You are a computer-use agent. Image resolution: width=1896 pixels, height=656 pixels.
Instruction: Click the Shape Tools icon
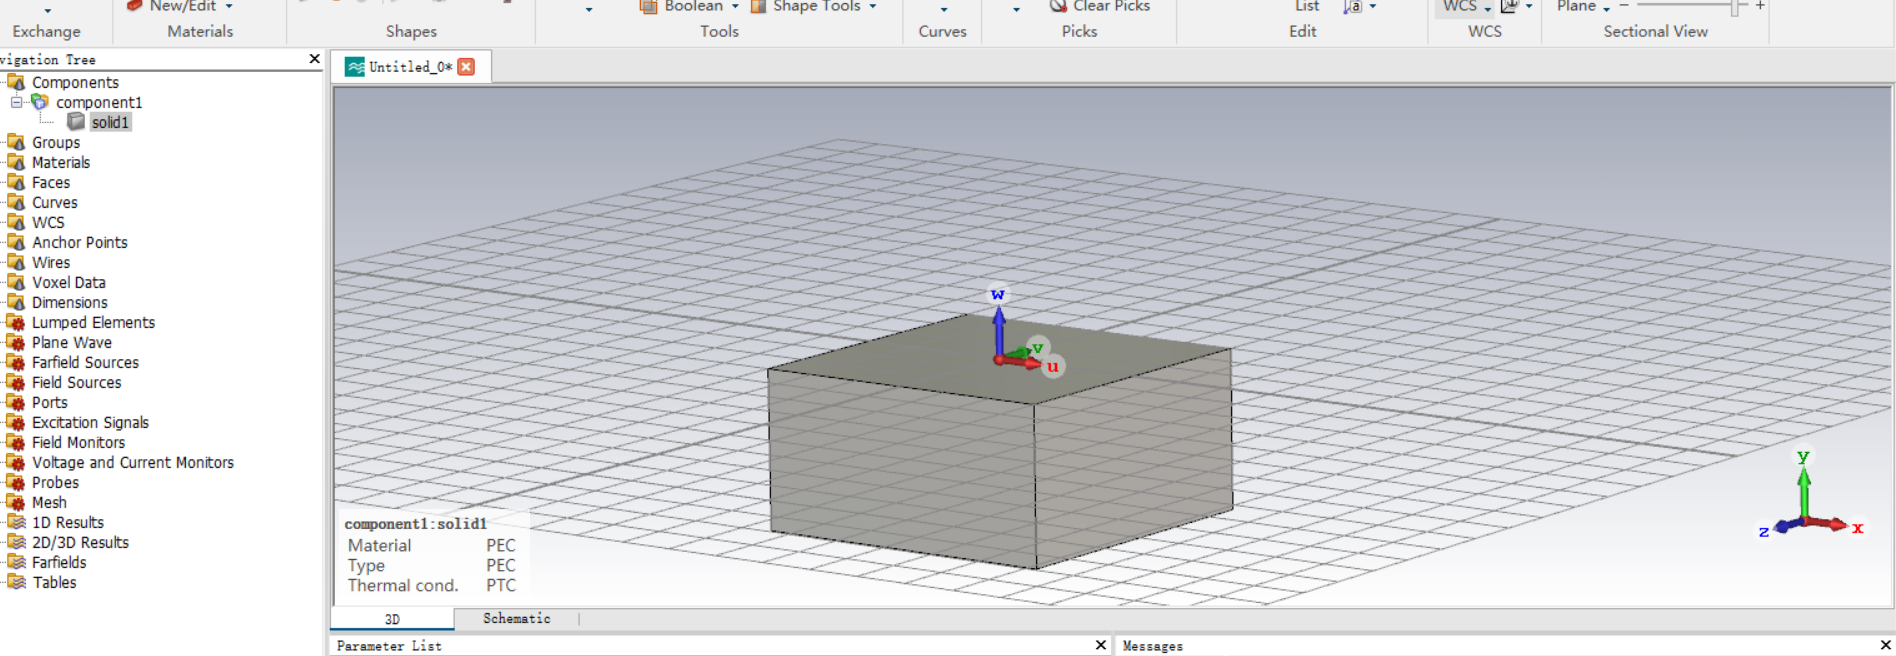(759, 6)
